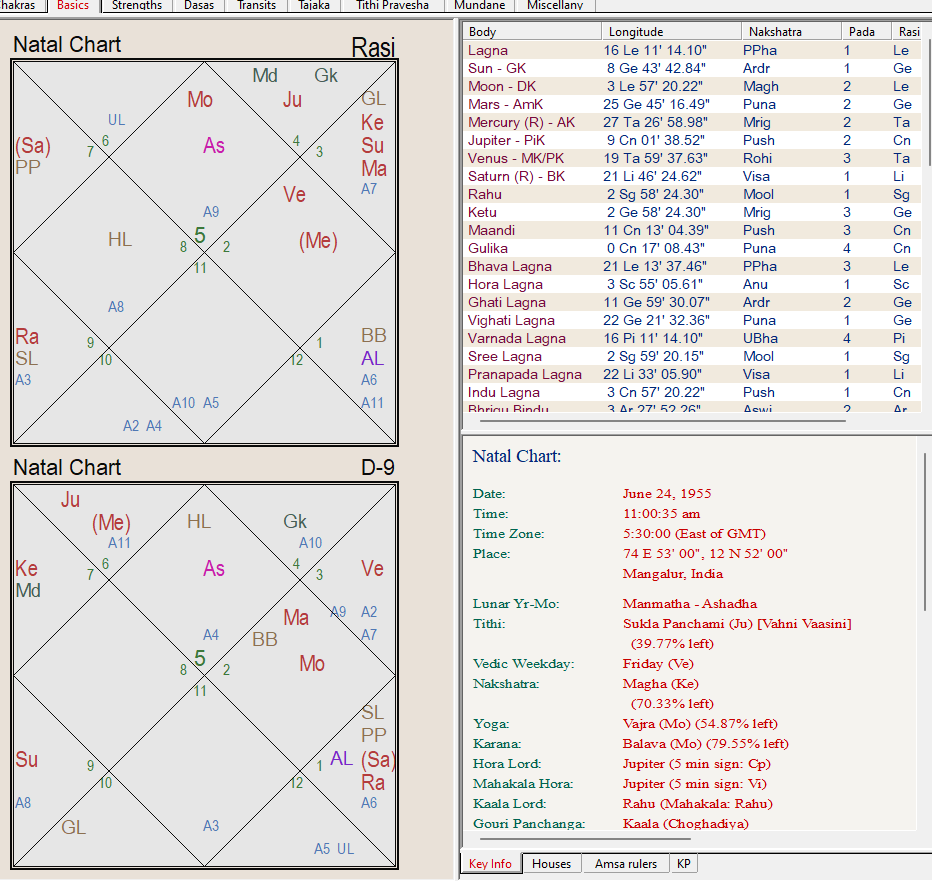
Task: Switch to the KP bottom tab
Action: (684, 864)
